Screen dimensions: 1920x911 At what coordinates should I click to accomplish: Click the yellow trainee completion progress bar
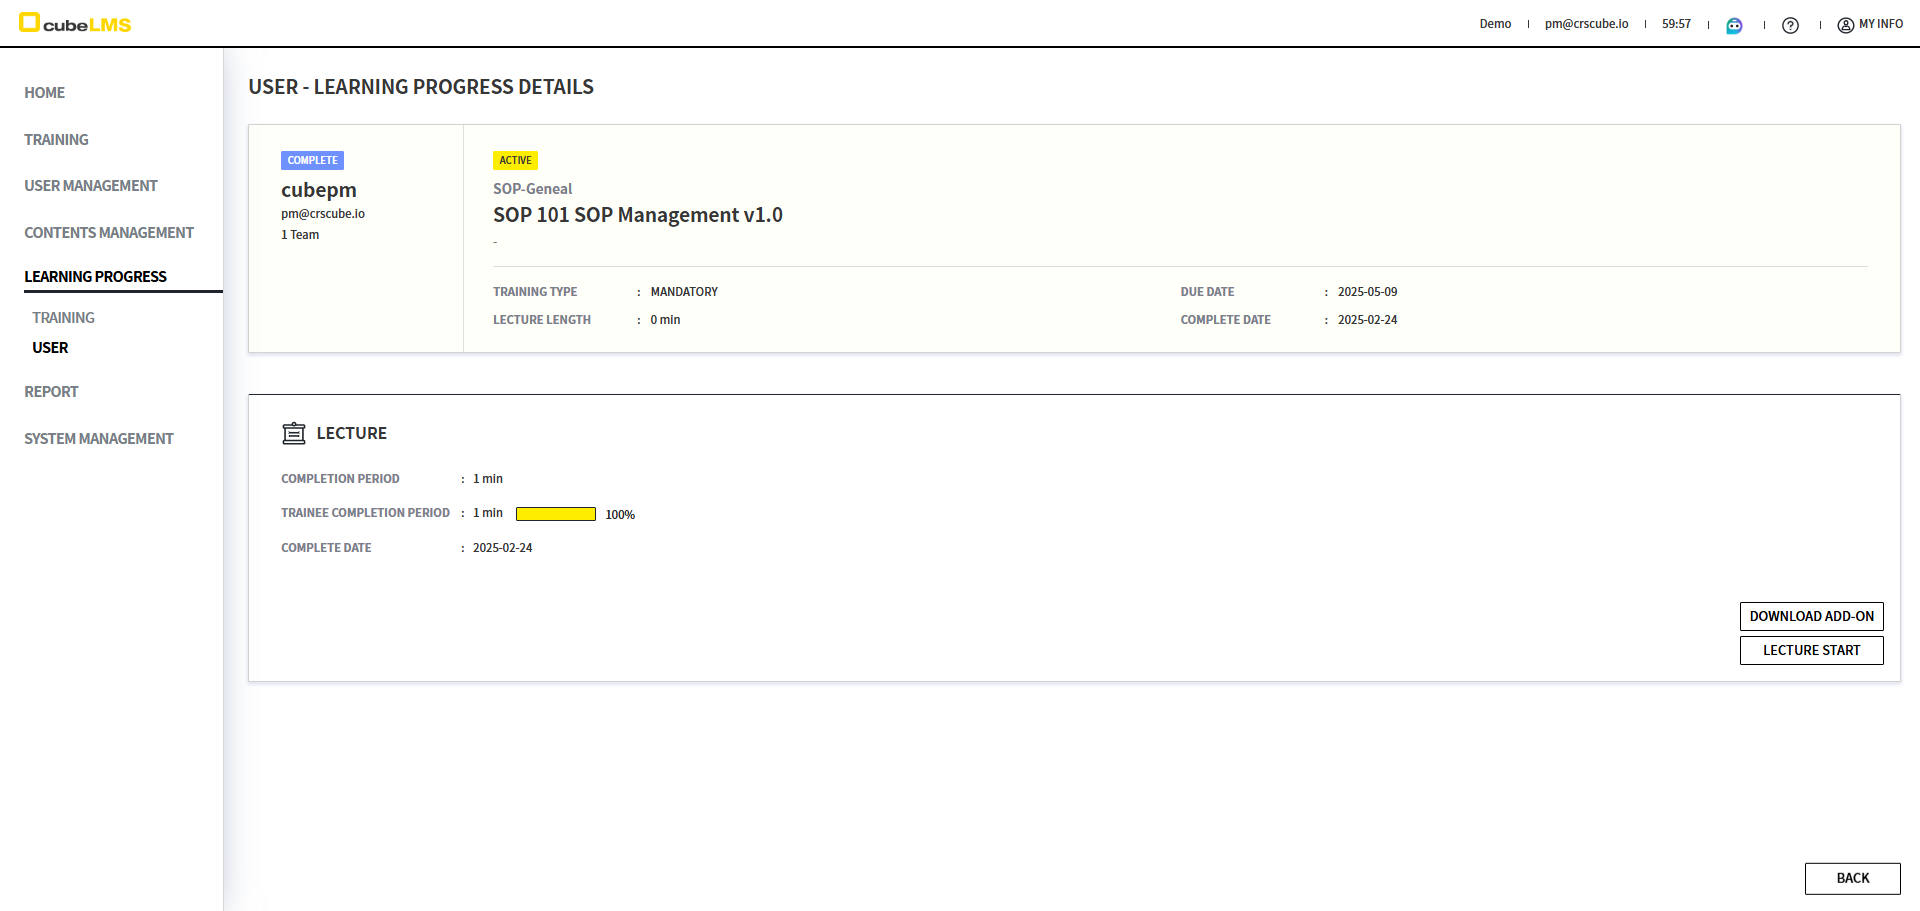[x=555, y=514]
